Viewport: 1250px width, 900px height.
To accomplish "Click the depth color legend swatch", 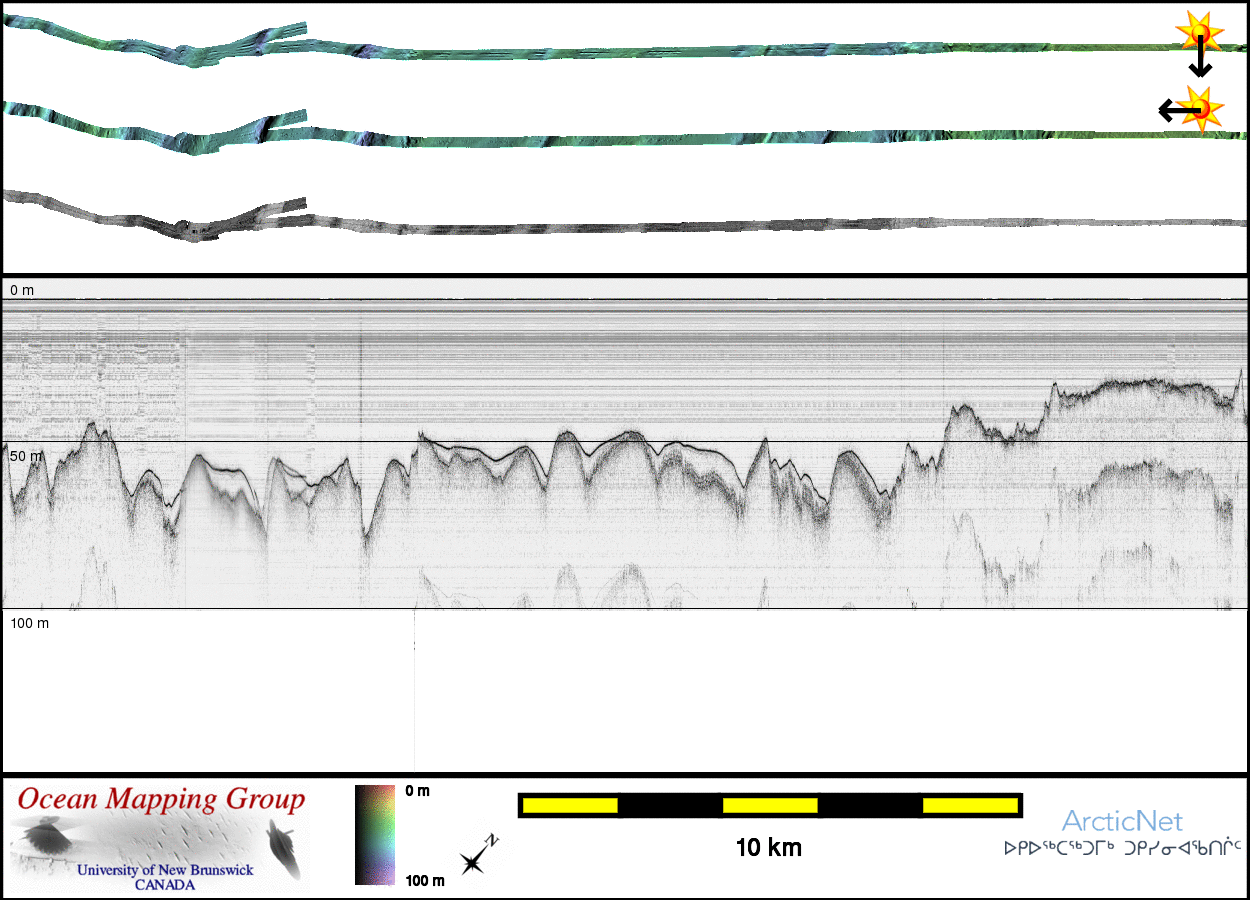I will pos(375,835).
